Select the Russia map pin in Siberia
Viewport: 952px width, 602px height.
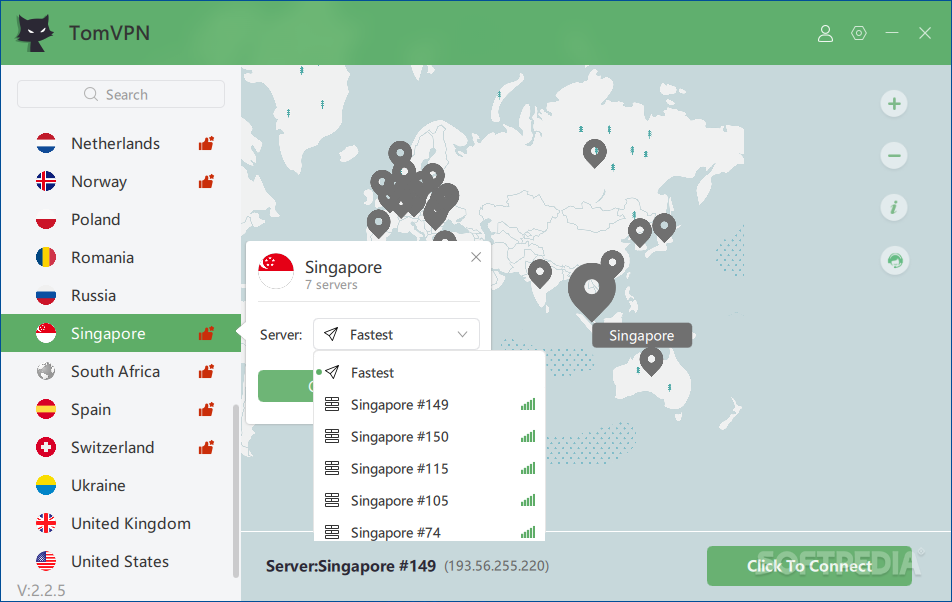point(594,153)
